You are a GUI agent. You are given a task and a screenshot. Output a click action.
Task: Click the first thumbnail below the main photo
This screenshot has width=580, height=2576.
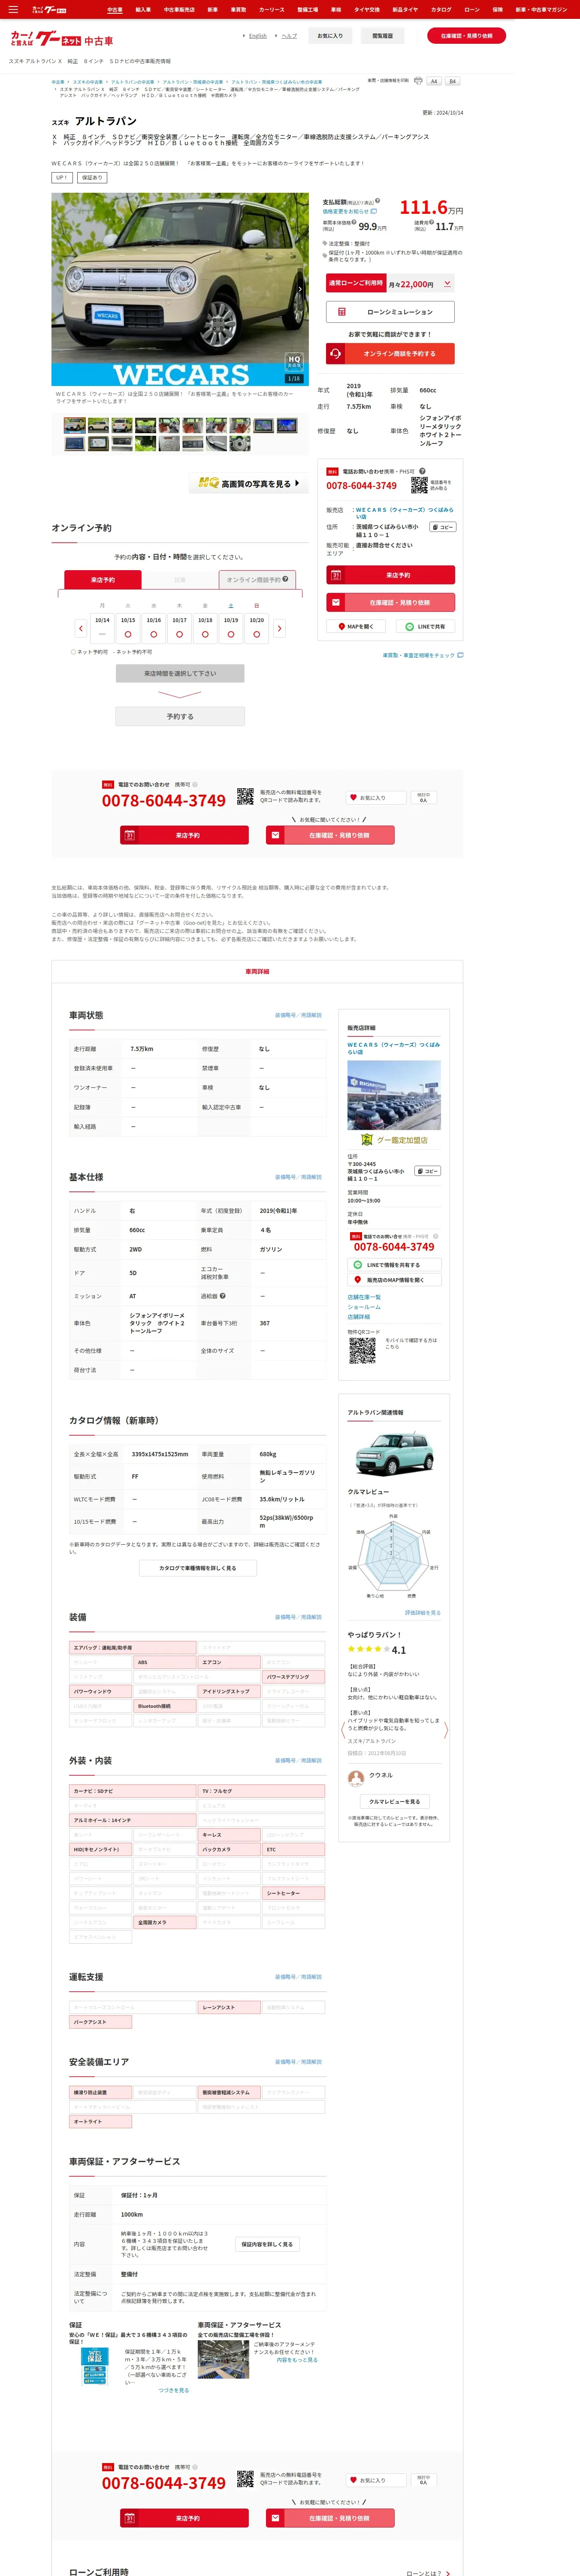75,425
